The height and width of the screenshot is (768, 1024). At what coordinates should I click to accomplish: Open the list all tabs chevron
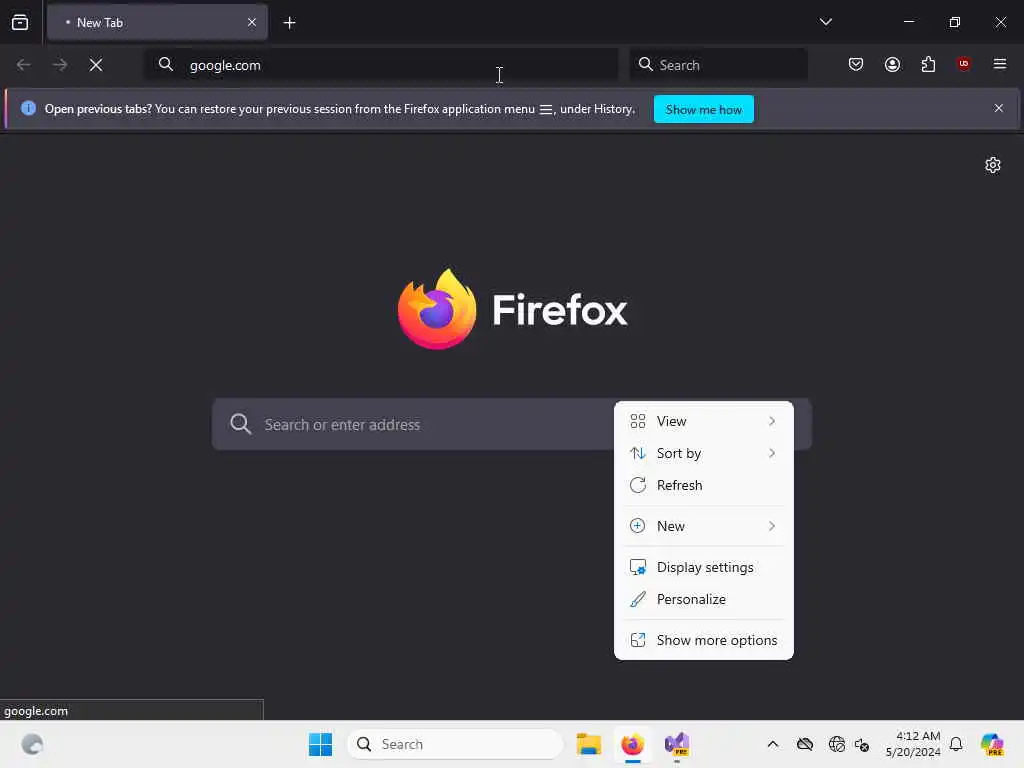(x=825, y=22)
